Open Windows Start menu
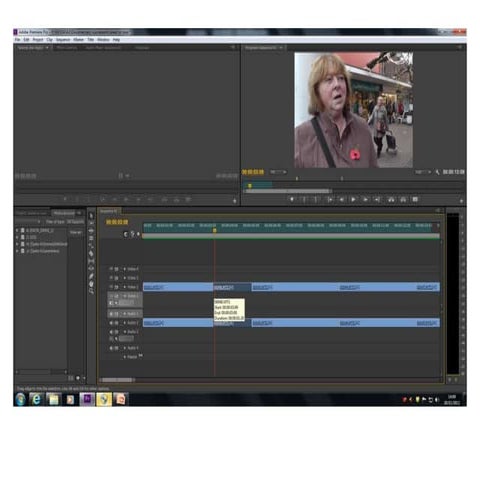 coord(20,399)
